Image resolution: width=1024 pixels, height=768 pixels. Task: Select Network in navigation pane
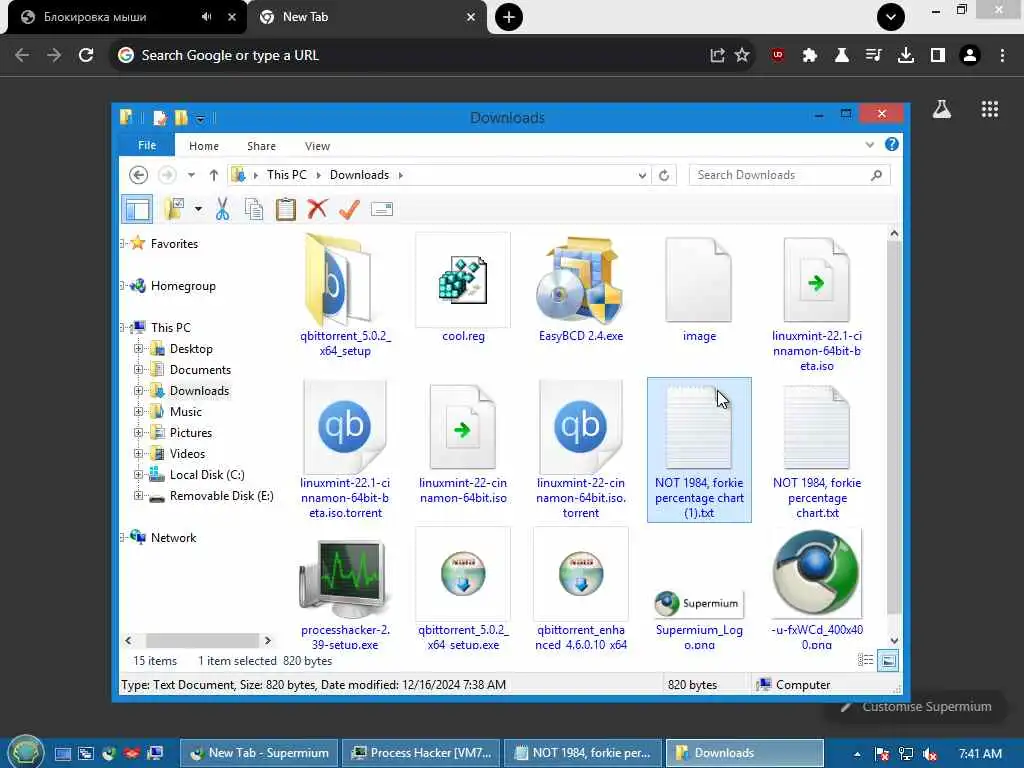tap(173, 537)
